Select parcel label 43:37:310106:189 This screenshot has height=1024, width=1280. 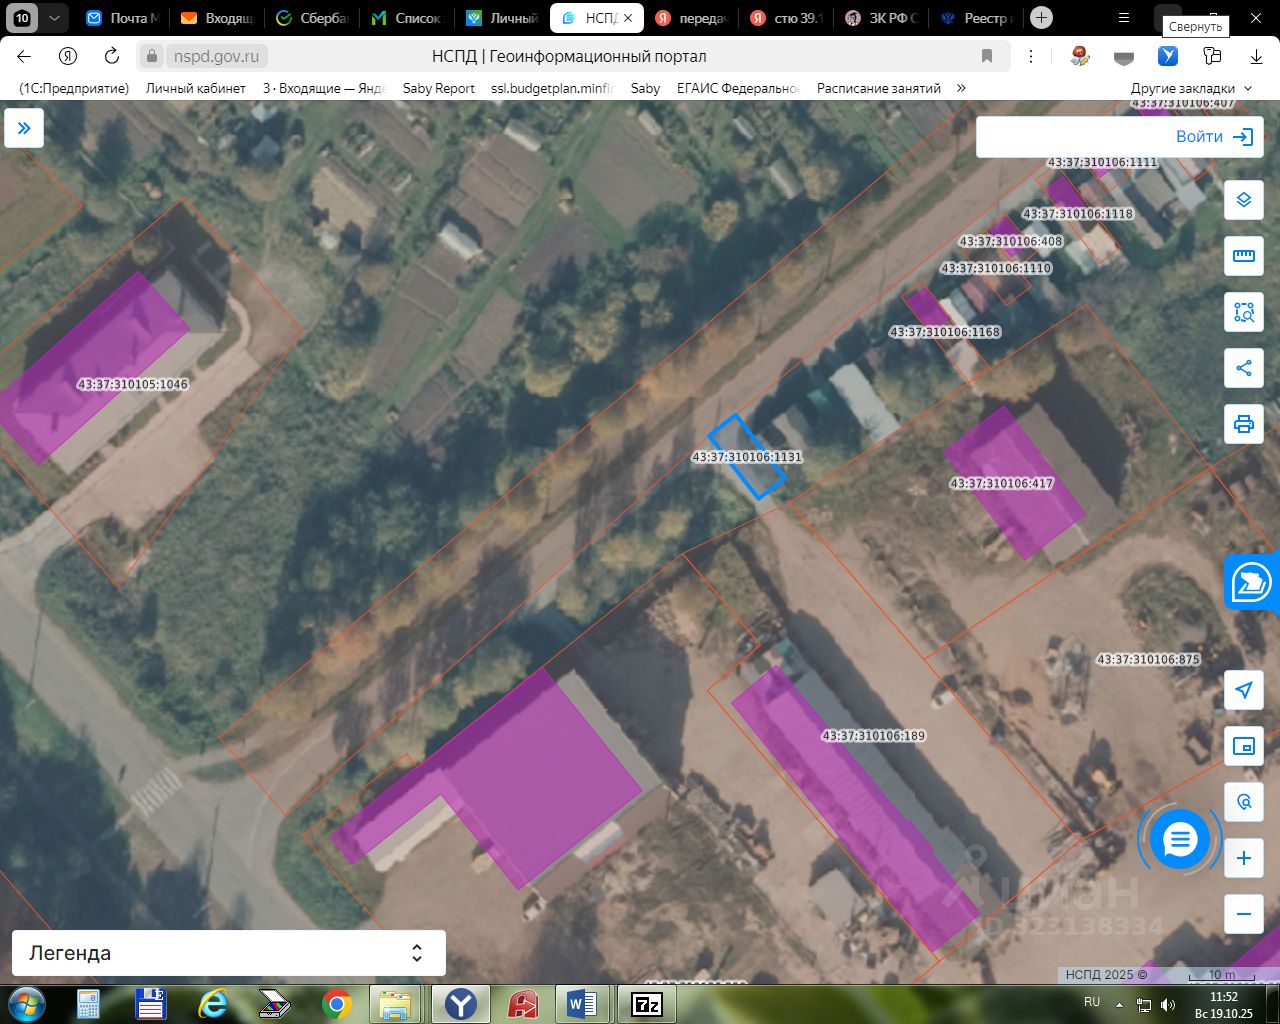point(874,736)
